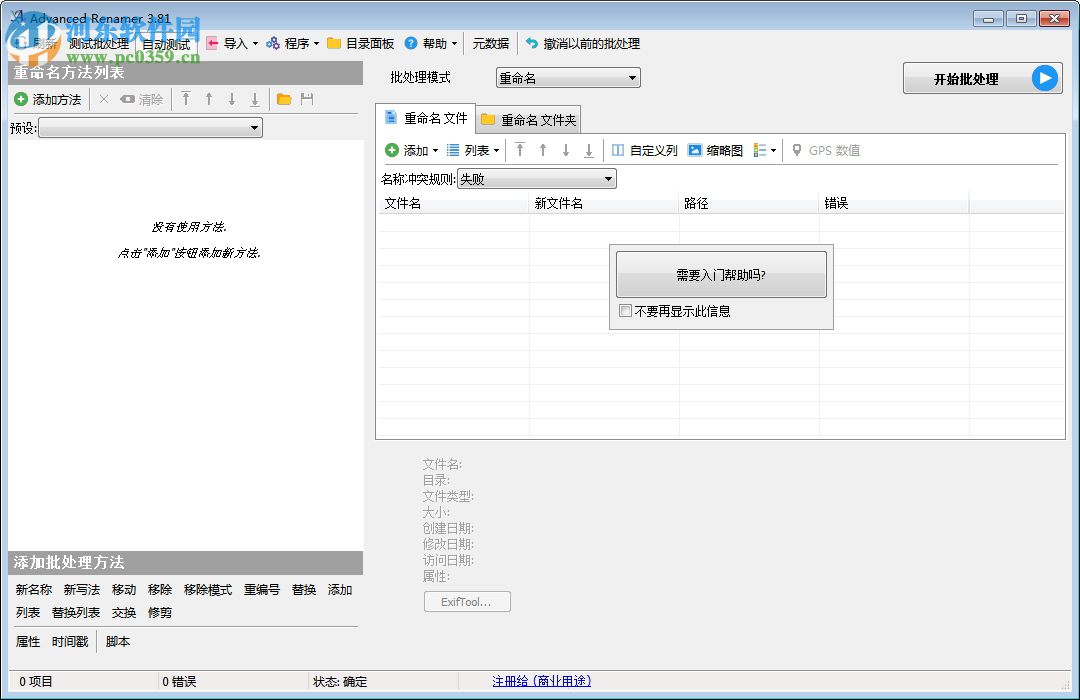Click the 自定义列 (Custom columns) icon
This screenshot has height=700, width=1080.
643,150
